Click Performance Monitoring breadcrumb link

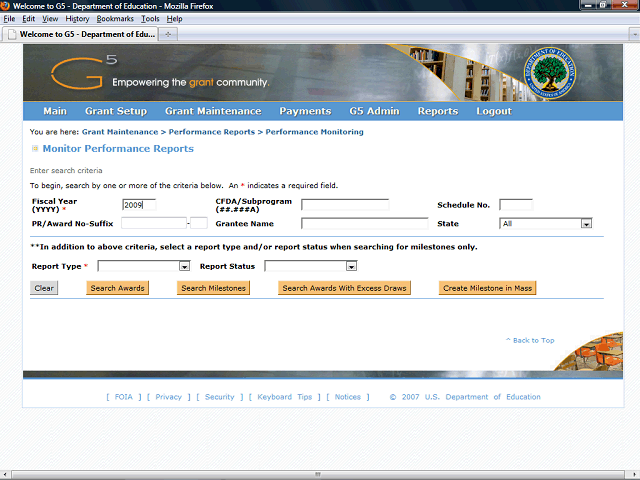314,132
